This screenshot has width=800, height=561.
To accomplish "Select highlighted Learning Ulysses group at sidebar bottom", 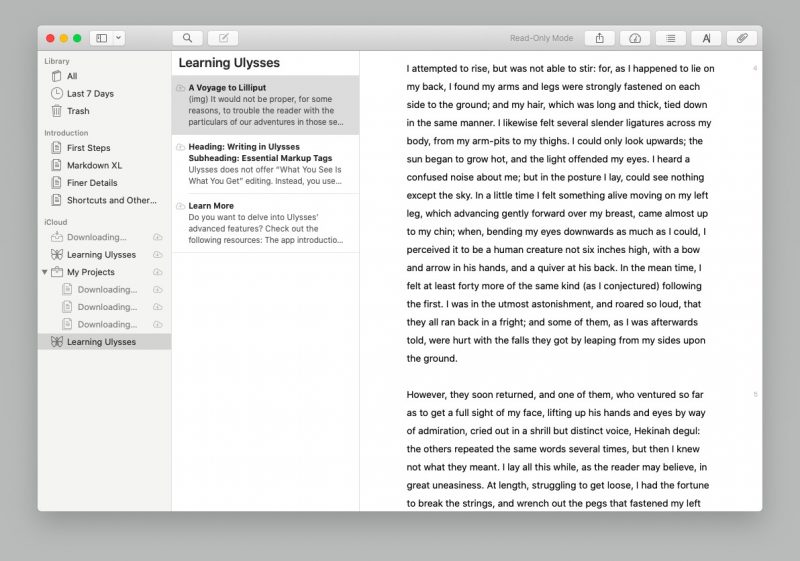I will (105, 342).
